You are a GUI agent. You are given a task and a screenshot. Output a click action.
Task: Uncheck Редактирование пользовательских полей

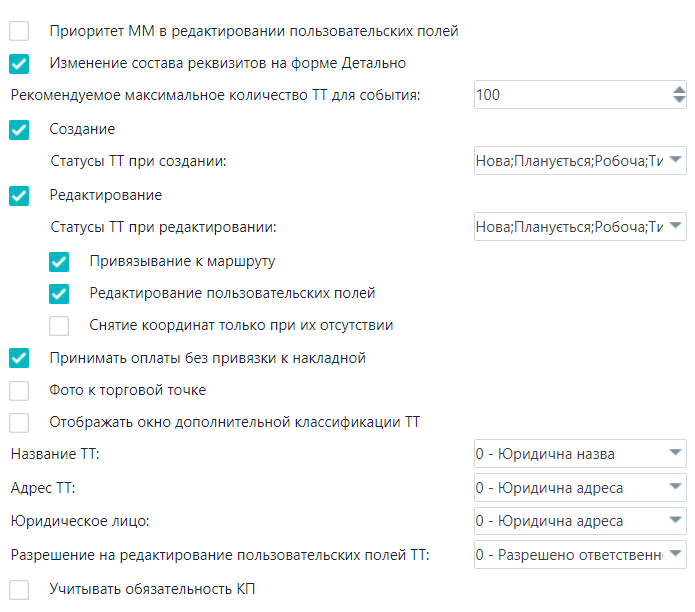pyautogui.click(x=59, y=293)
